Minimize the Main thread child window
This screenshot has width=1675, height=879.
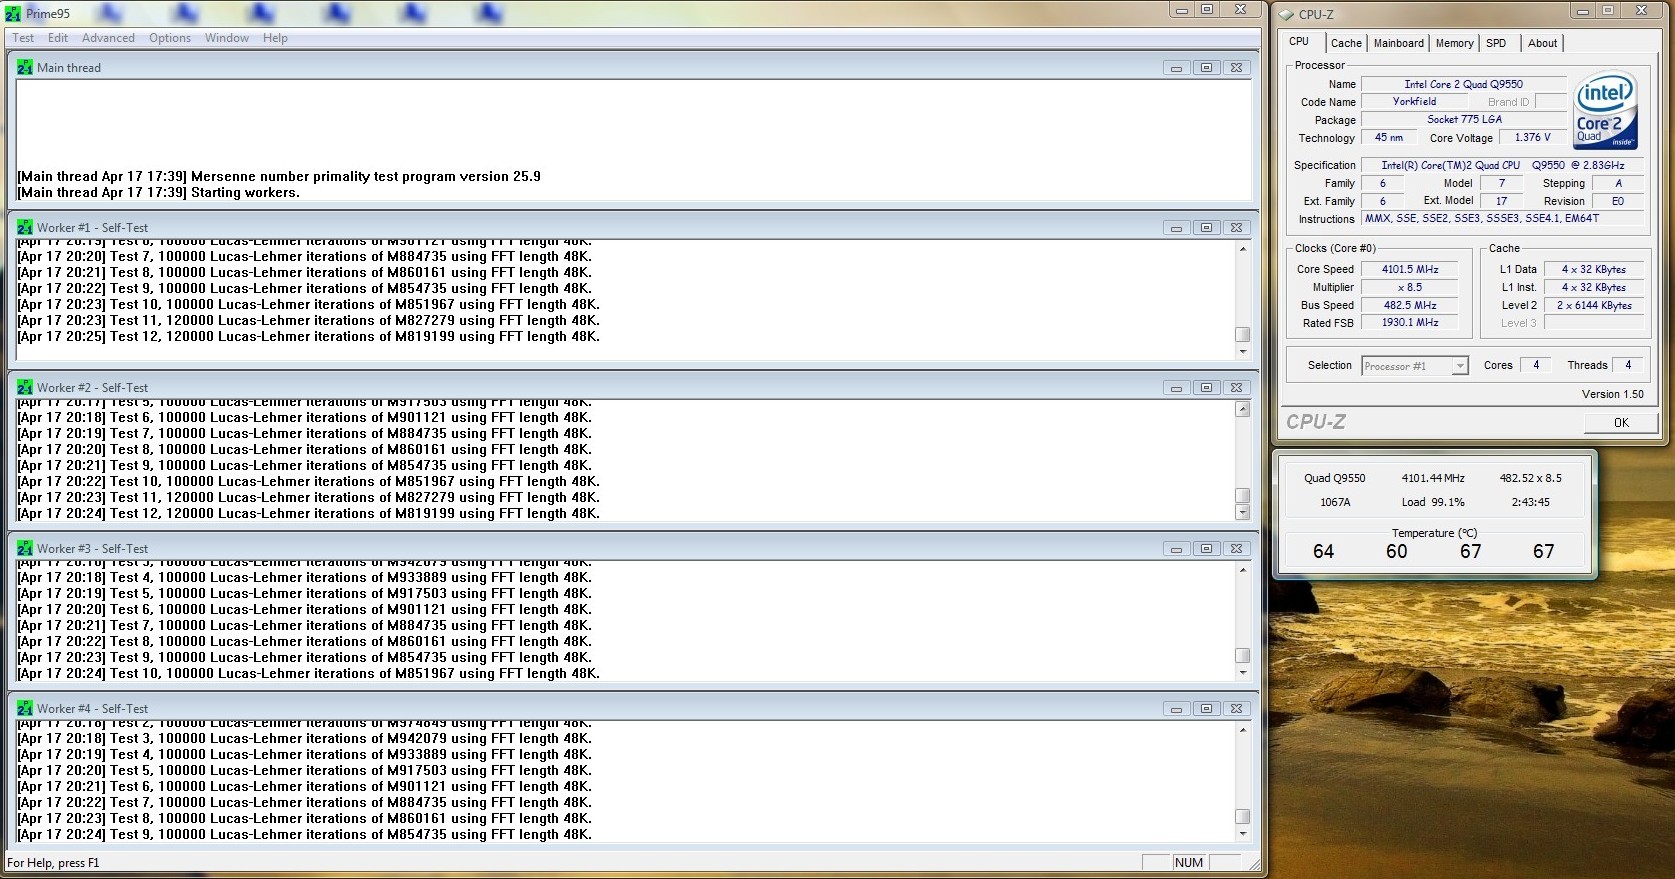1176,68
